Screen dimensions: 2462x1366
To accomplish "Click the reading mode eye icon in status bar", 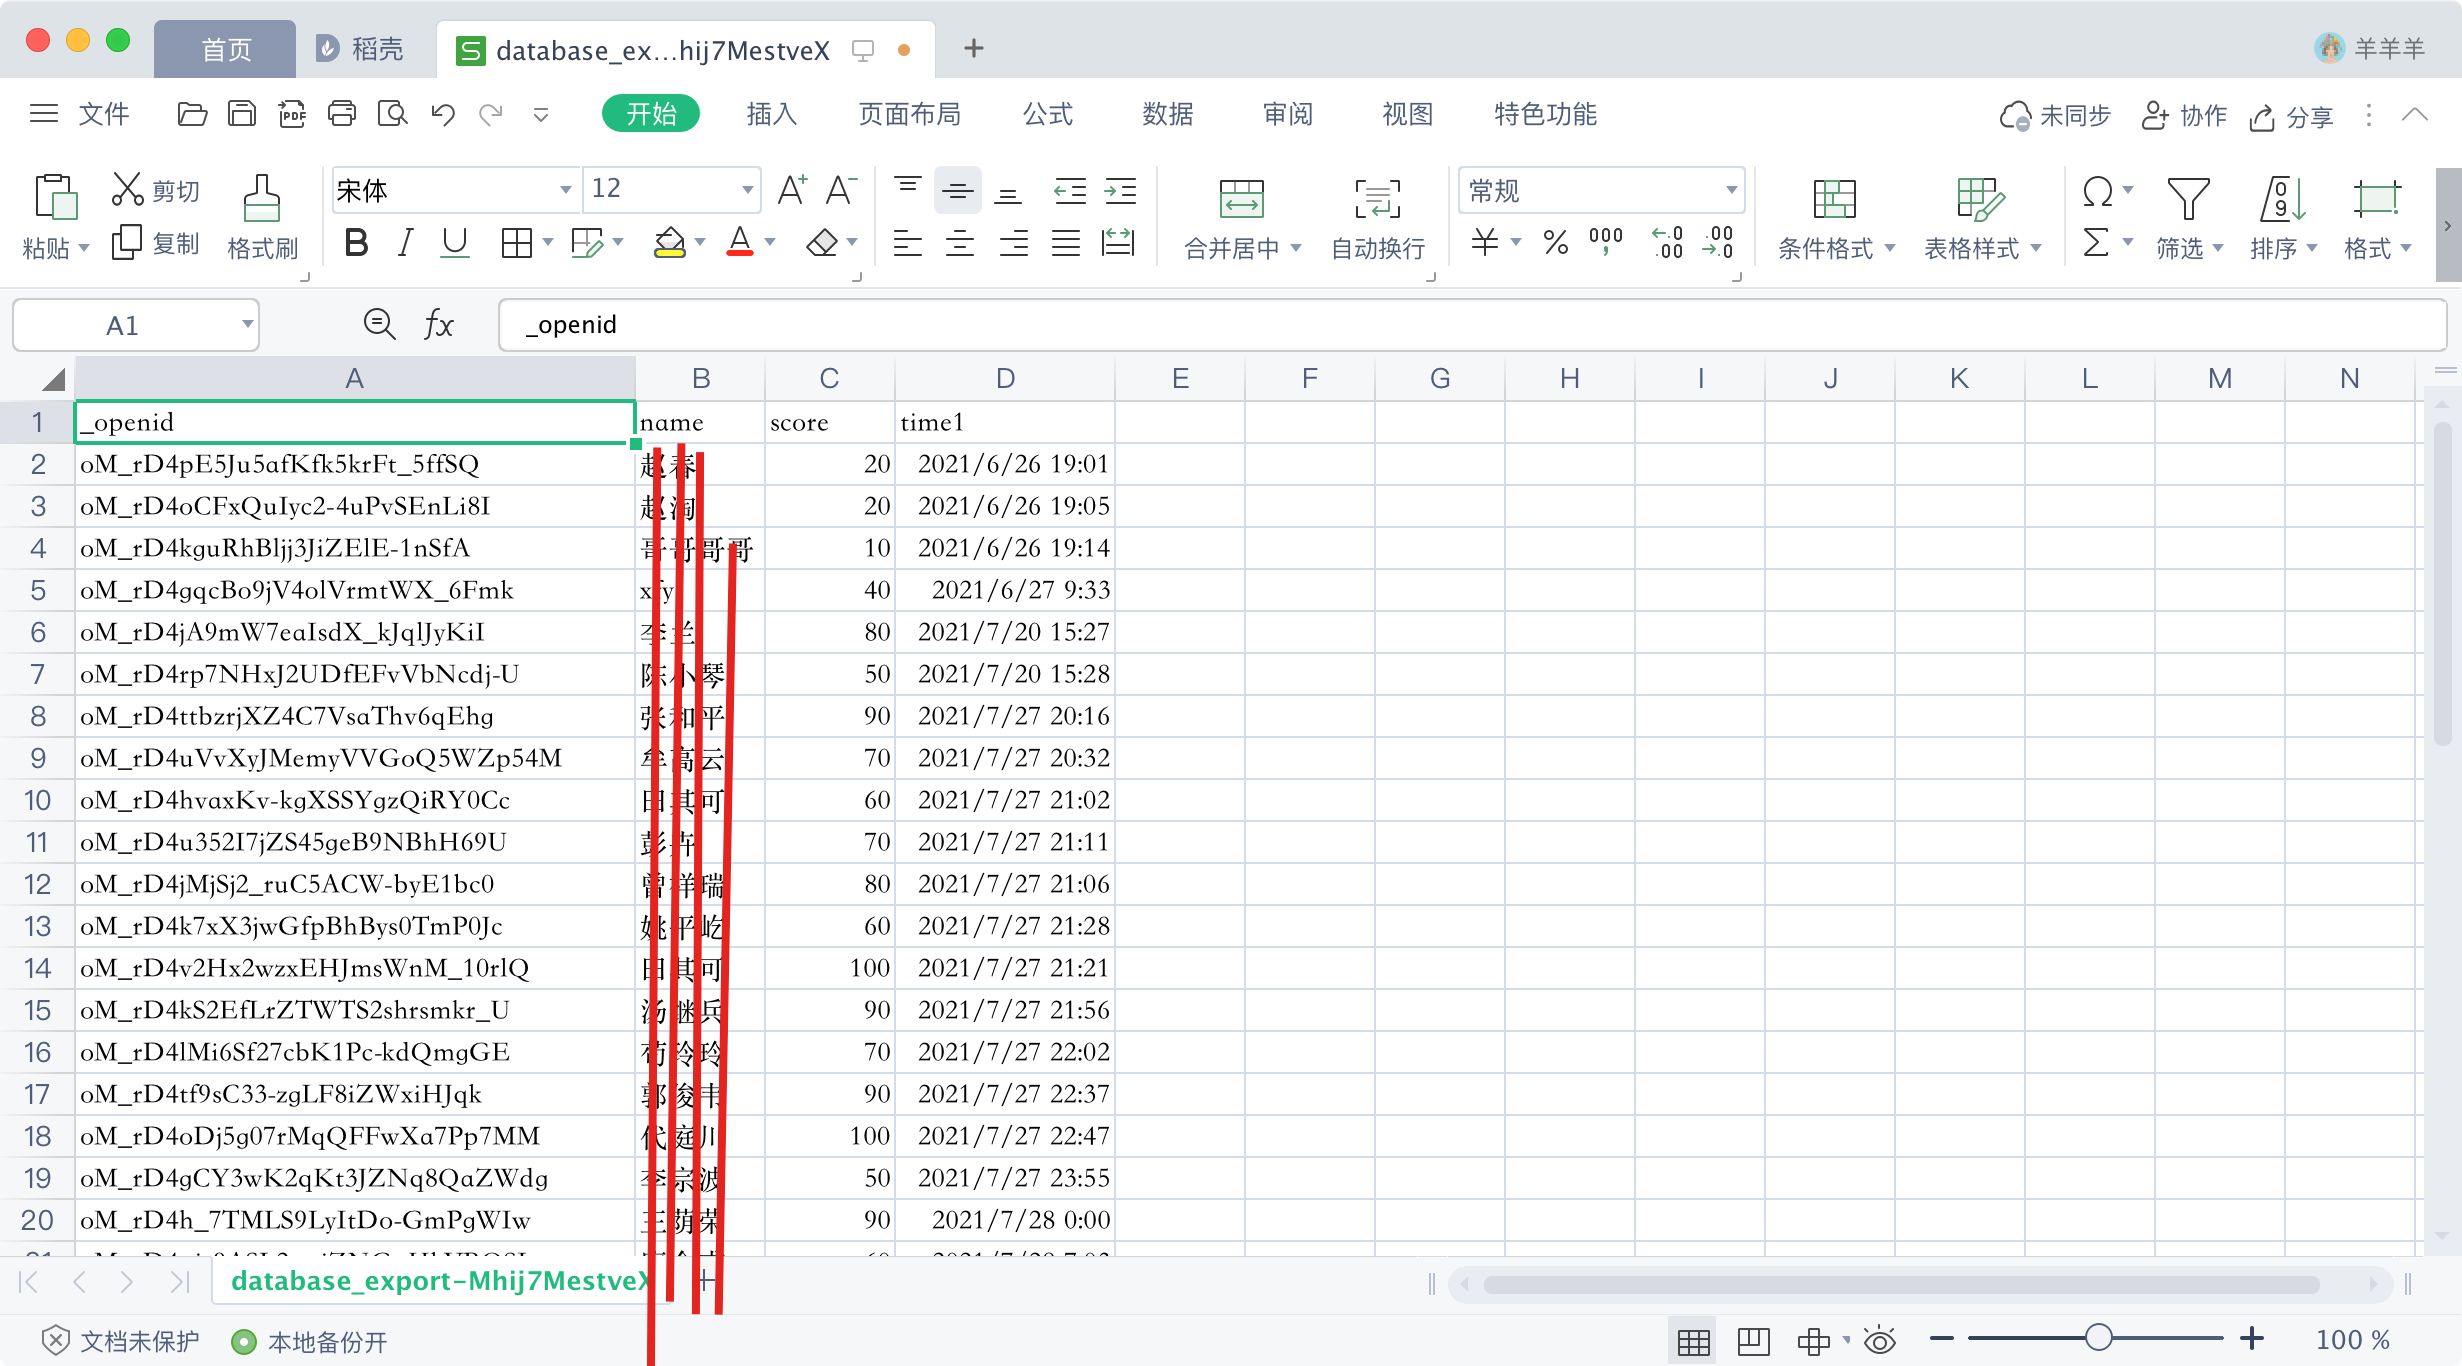I will 1879,1340.
